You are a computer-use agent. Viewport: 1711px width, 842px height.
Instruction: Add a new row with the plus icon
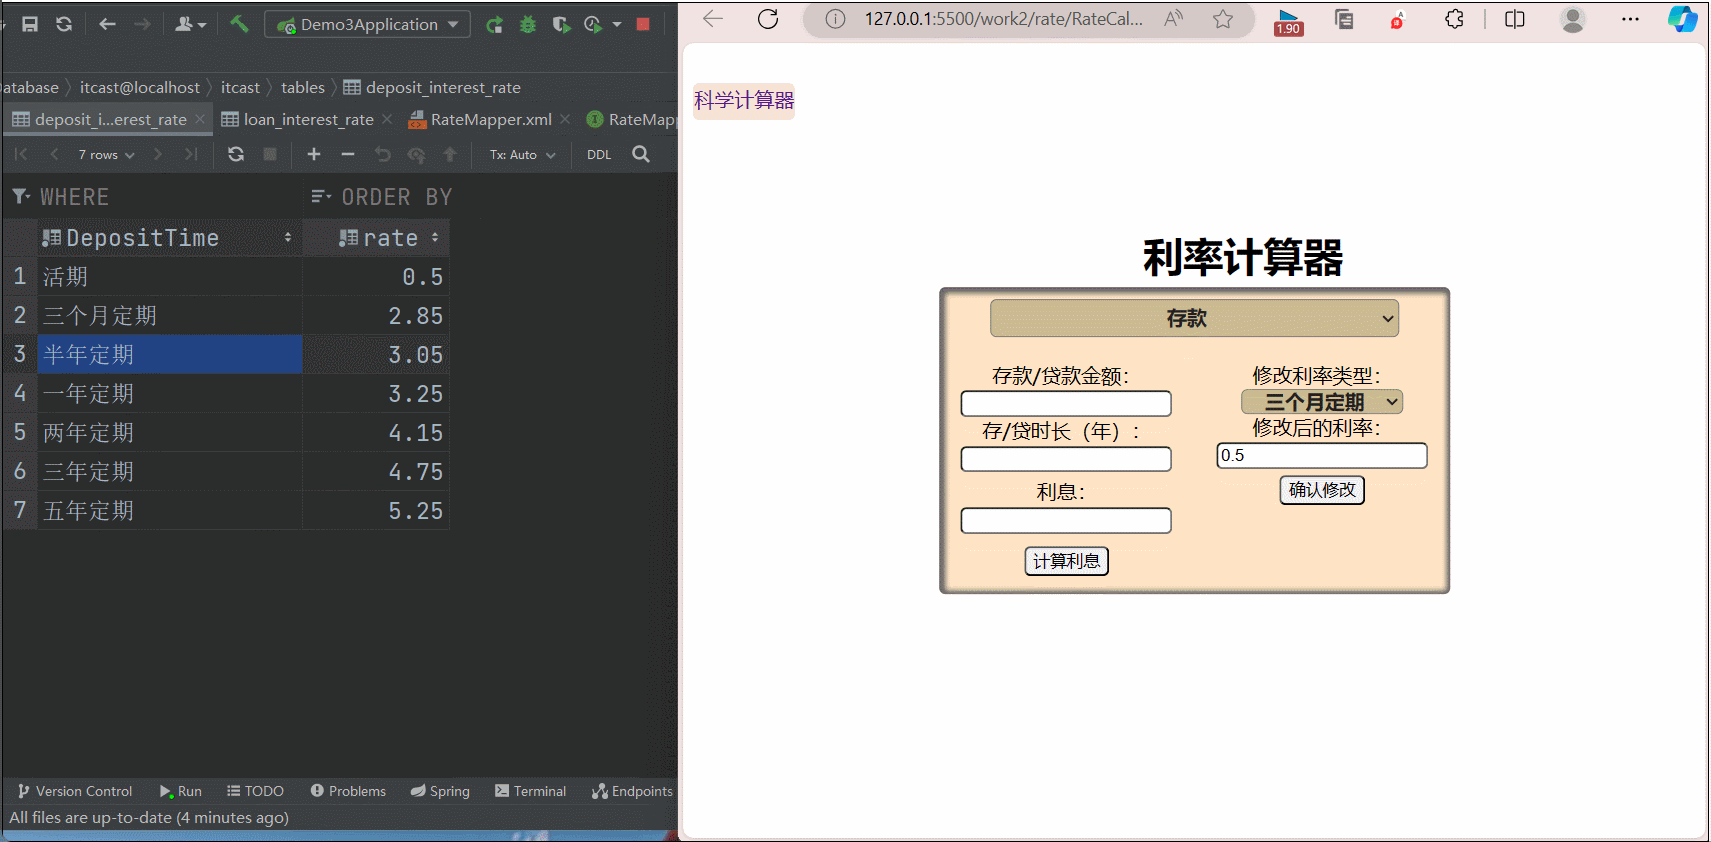314,154
